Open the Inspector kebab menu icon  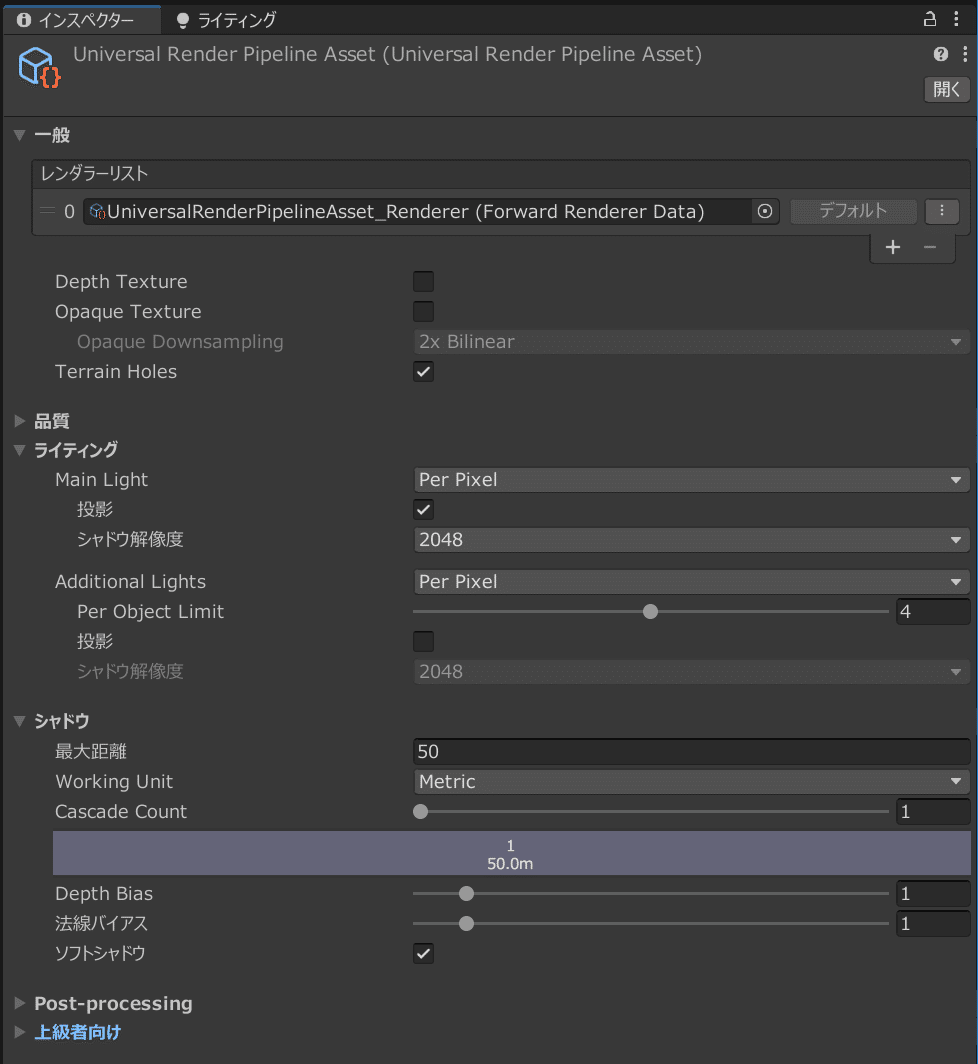[x=964, y=54]
